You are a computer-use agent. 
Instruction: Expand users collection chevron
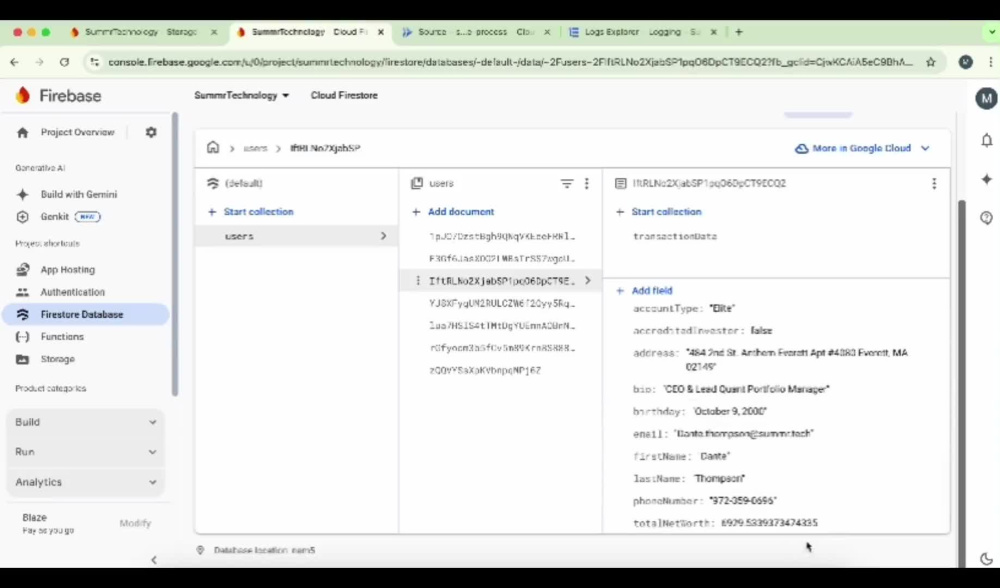(x=383, y=236)
